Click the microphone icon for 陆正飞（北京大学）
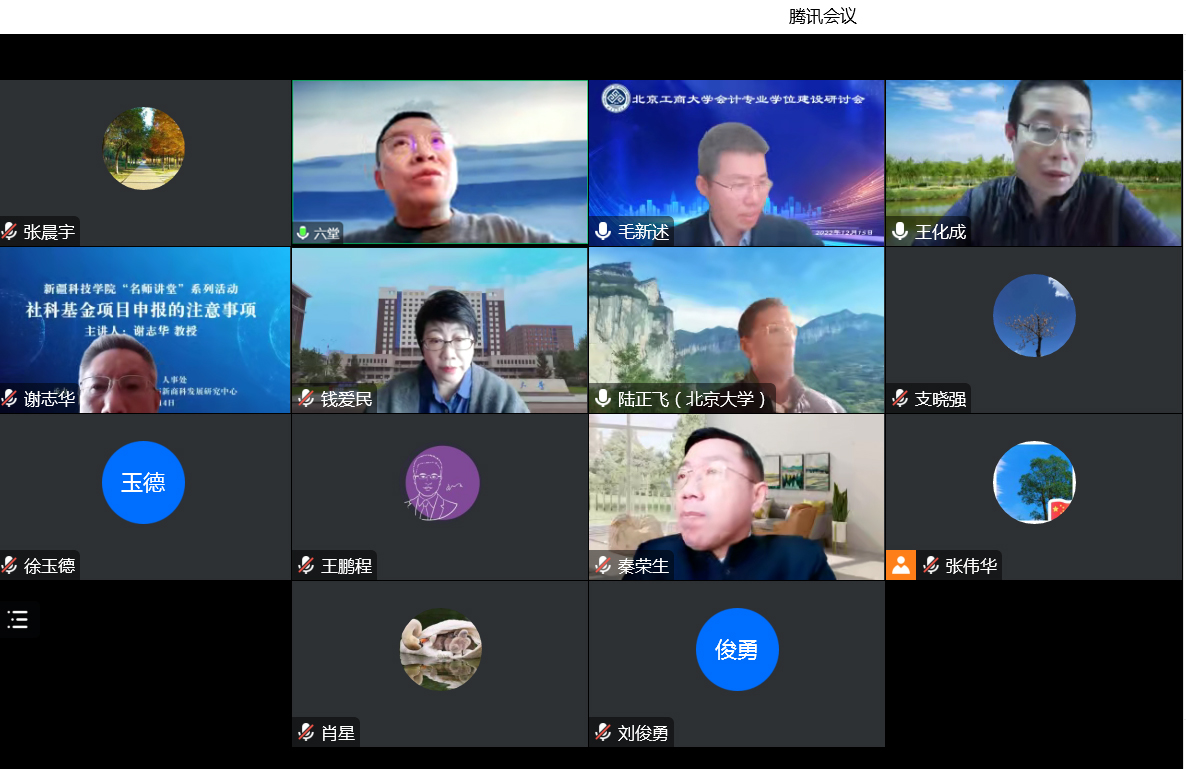 (603, 398)
